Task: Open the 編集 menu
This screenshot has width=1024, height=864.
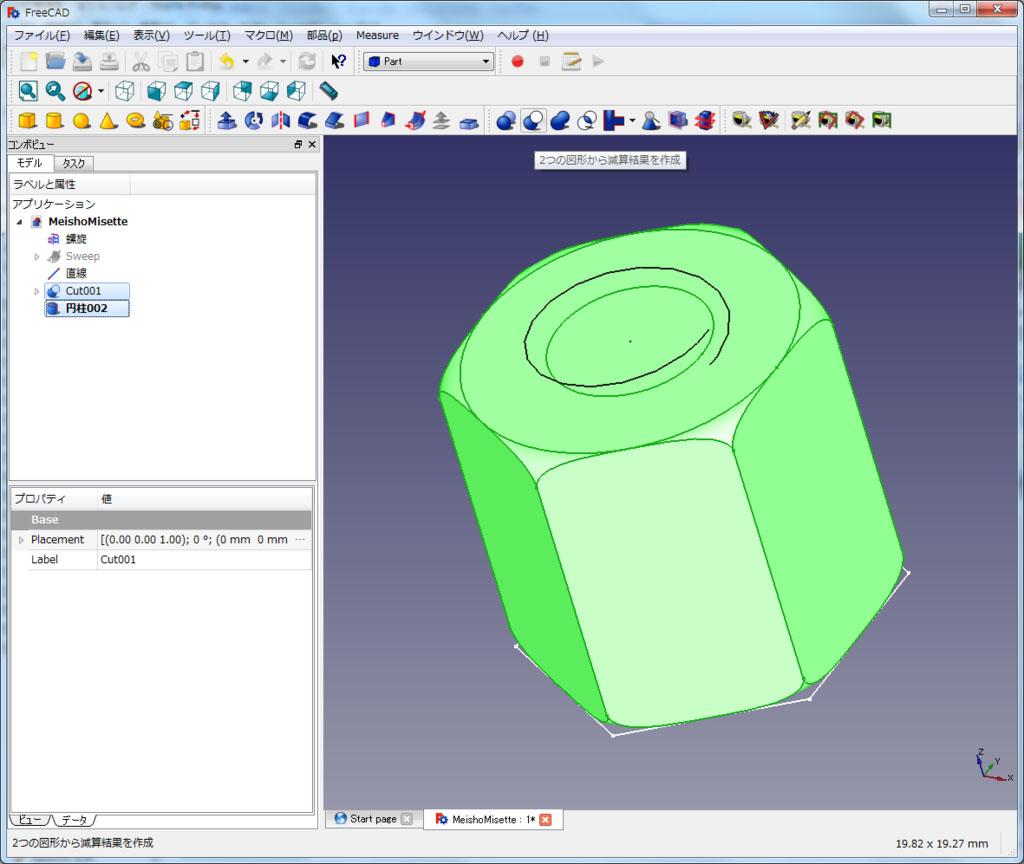Action: pyautogui.click(x=101, y=35)
